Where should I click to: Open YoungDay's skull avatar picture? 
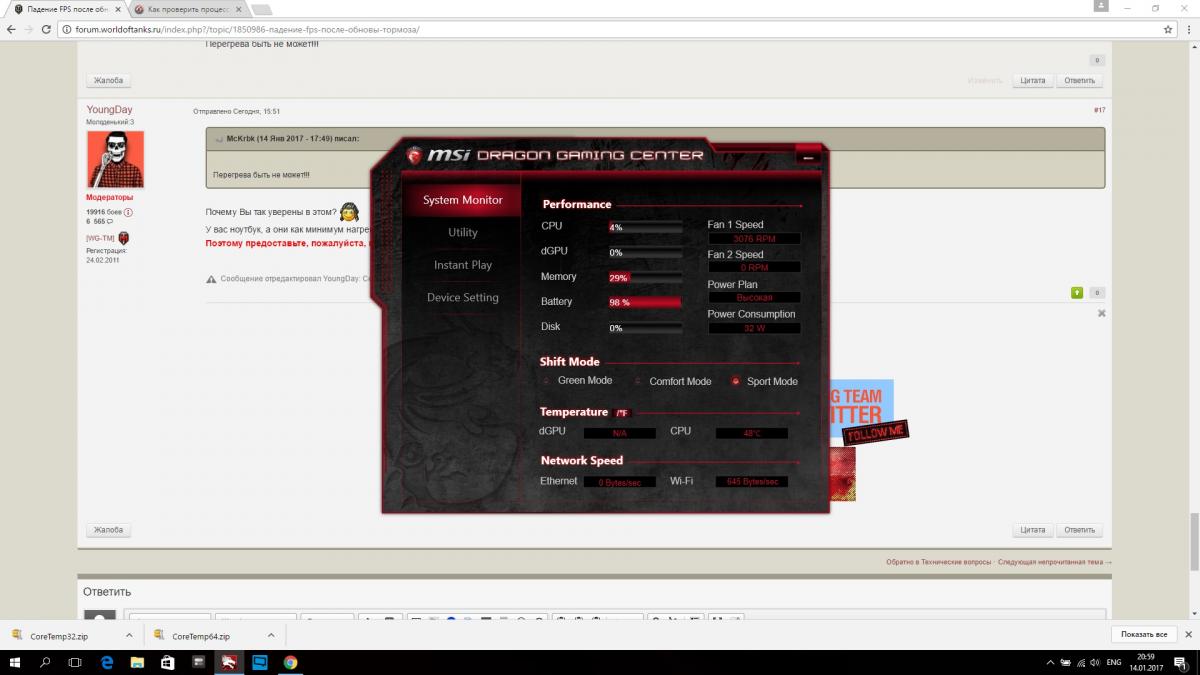[115, 159]
